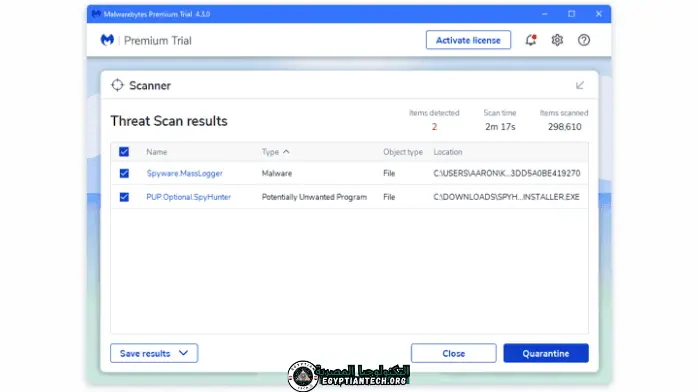The image size is (698, 392).
Task: Click the Close button in scanner
Action: [454, 353]
